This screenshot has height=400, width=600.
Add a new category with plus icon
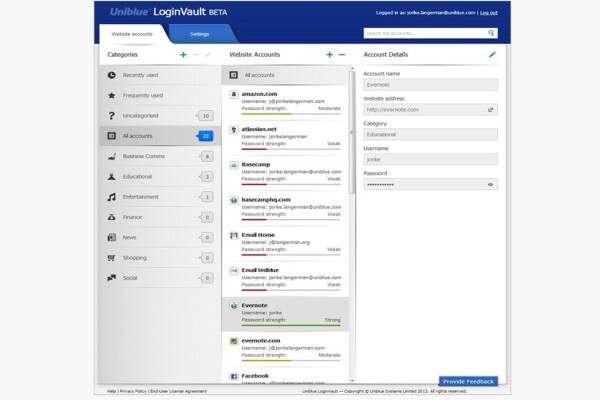183,55
